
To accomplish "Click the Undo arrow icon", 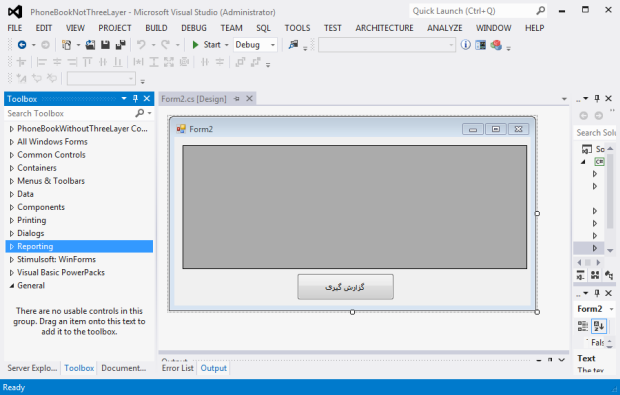I will tap(141, 45).
